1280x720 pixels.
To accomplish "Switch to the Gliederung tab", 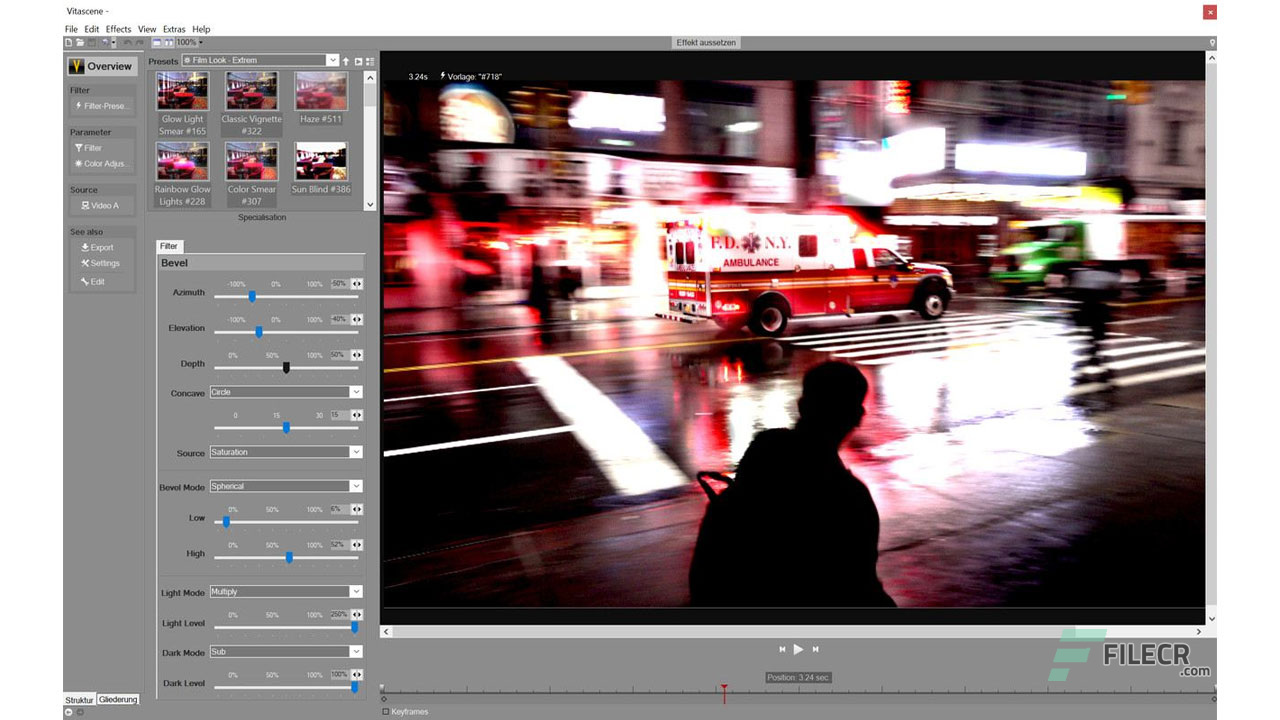I will 118,700.
